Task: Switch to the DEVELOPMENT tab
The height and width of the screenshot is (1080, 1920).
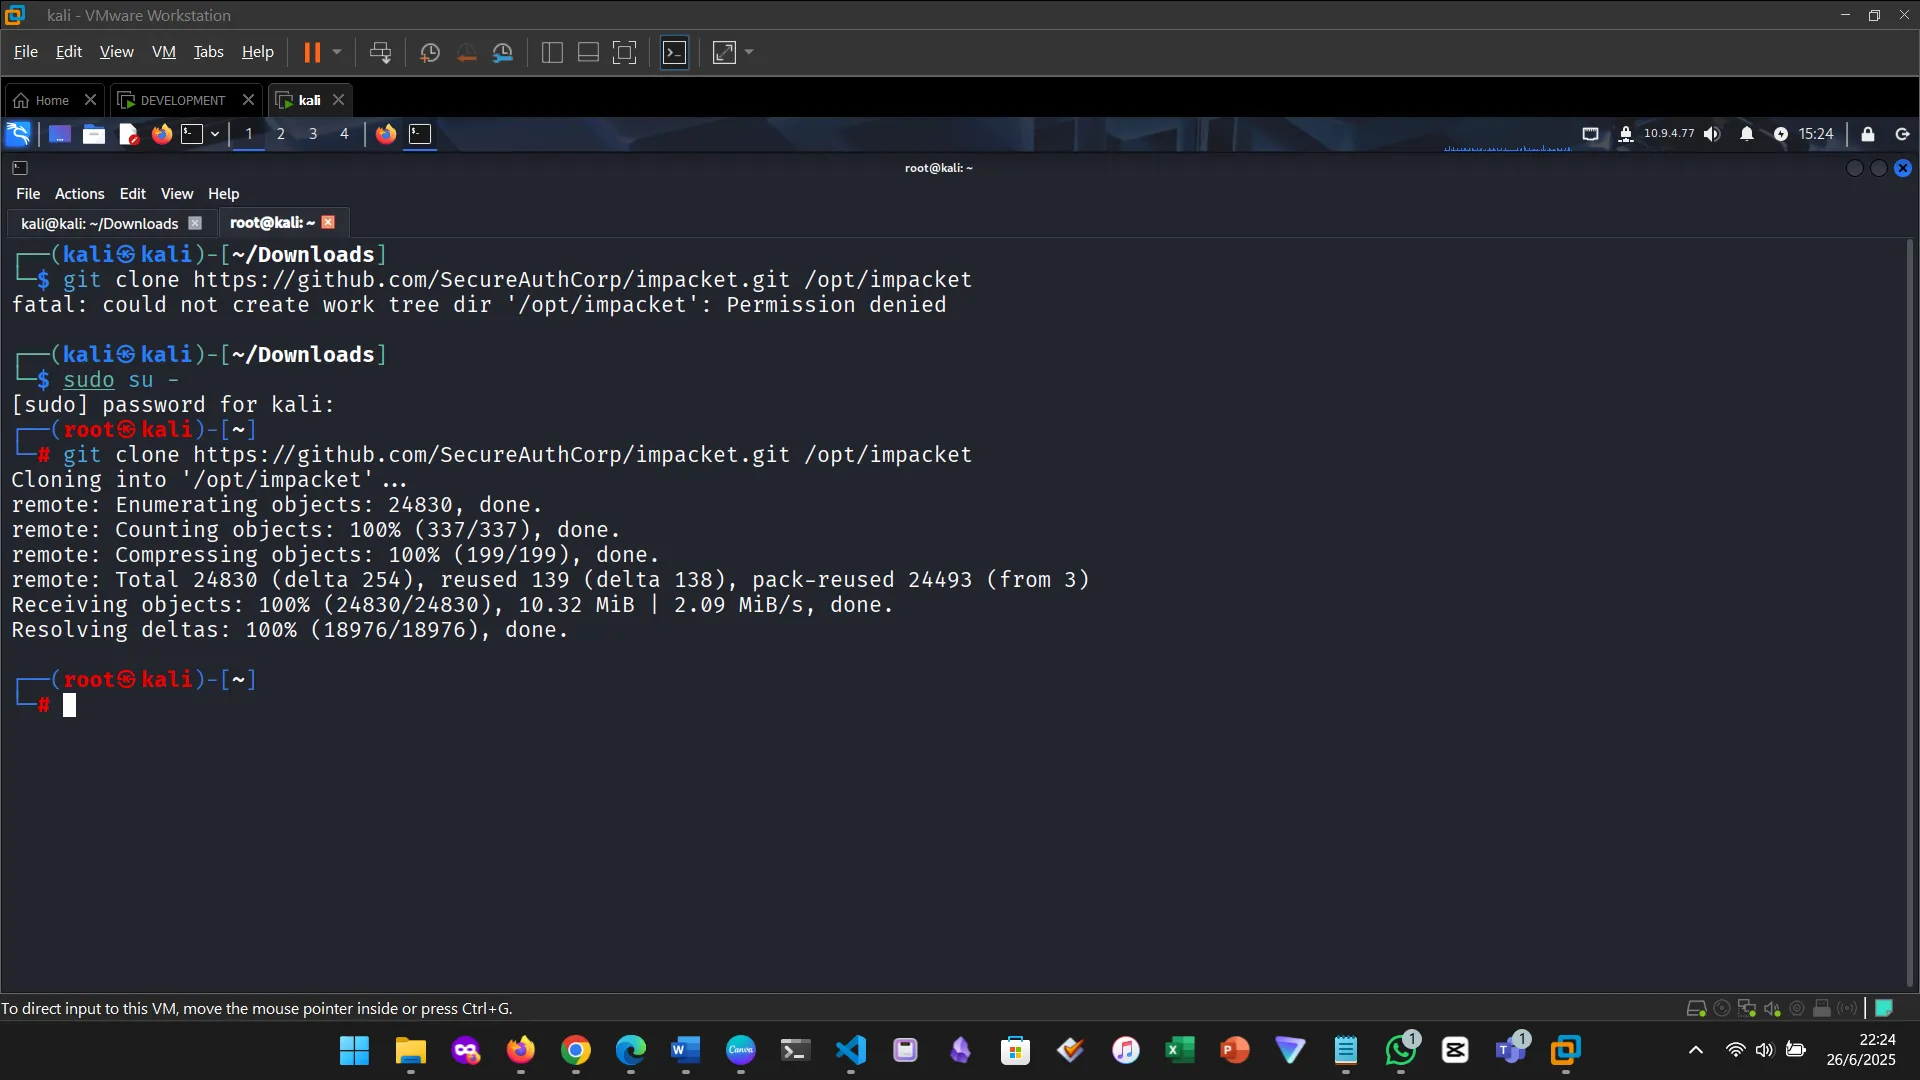Action: pyautogui.click(x=180, y=100)
